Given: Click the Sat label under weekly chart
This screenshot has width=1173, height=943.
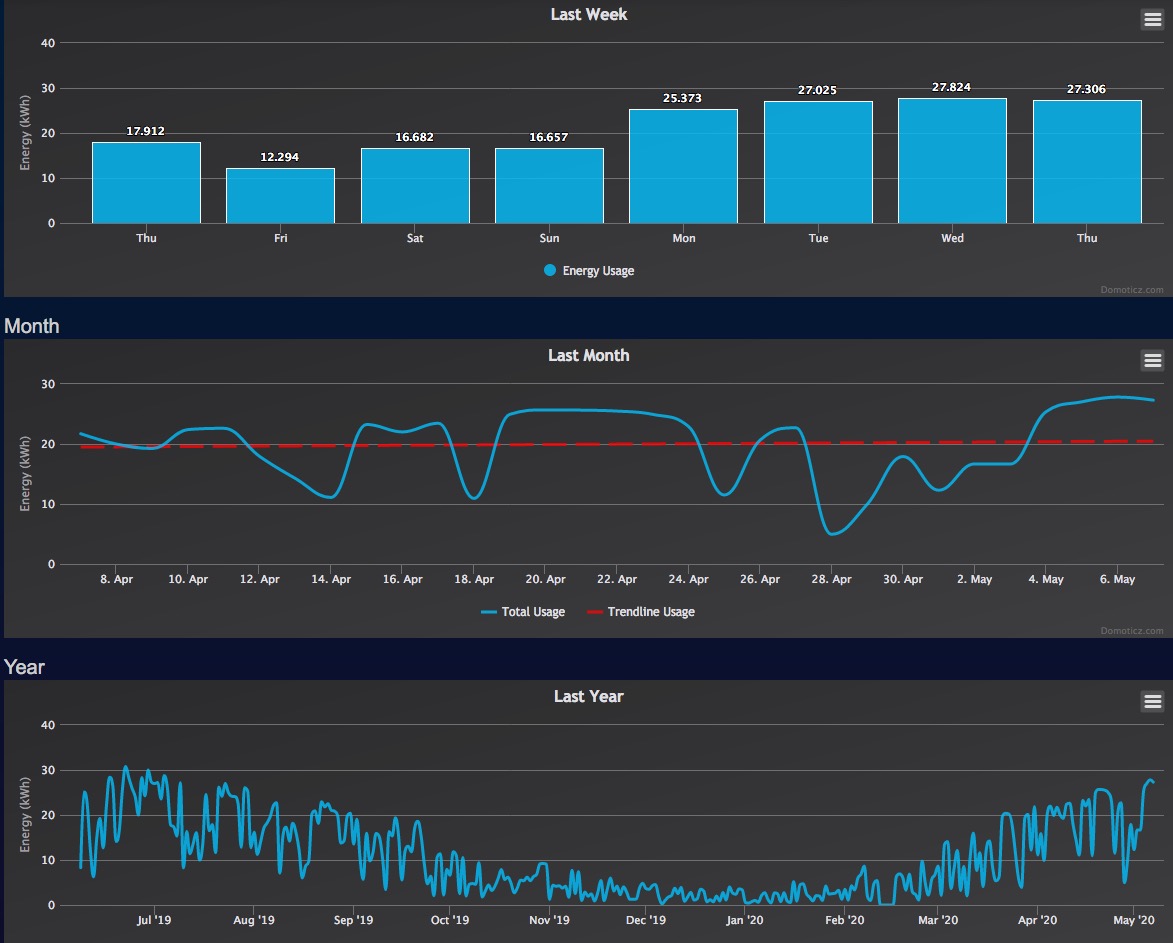Looking at the screenshot, I should 415,238.
